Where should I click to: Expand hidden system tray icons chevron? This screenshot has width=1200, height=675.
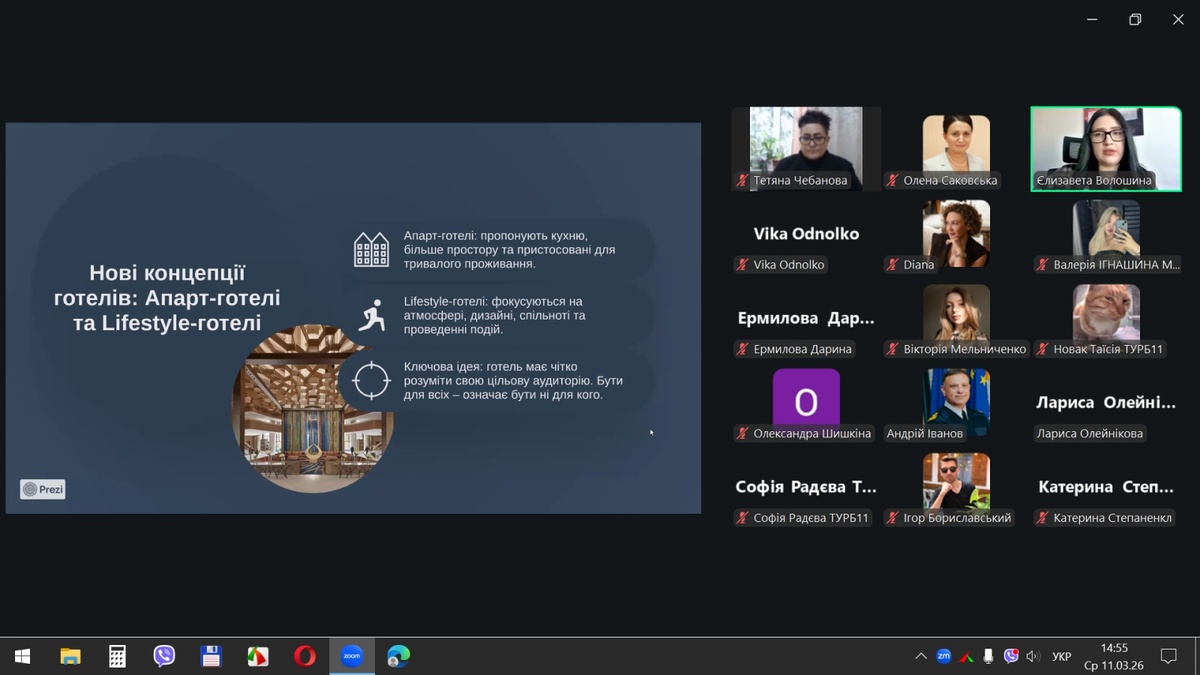[920, 656]
